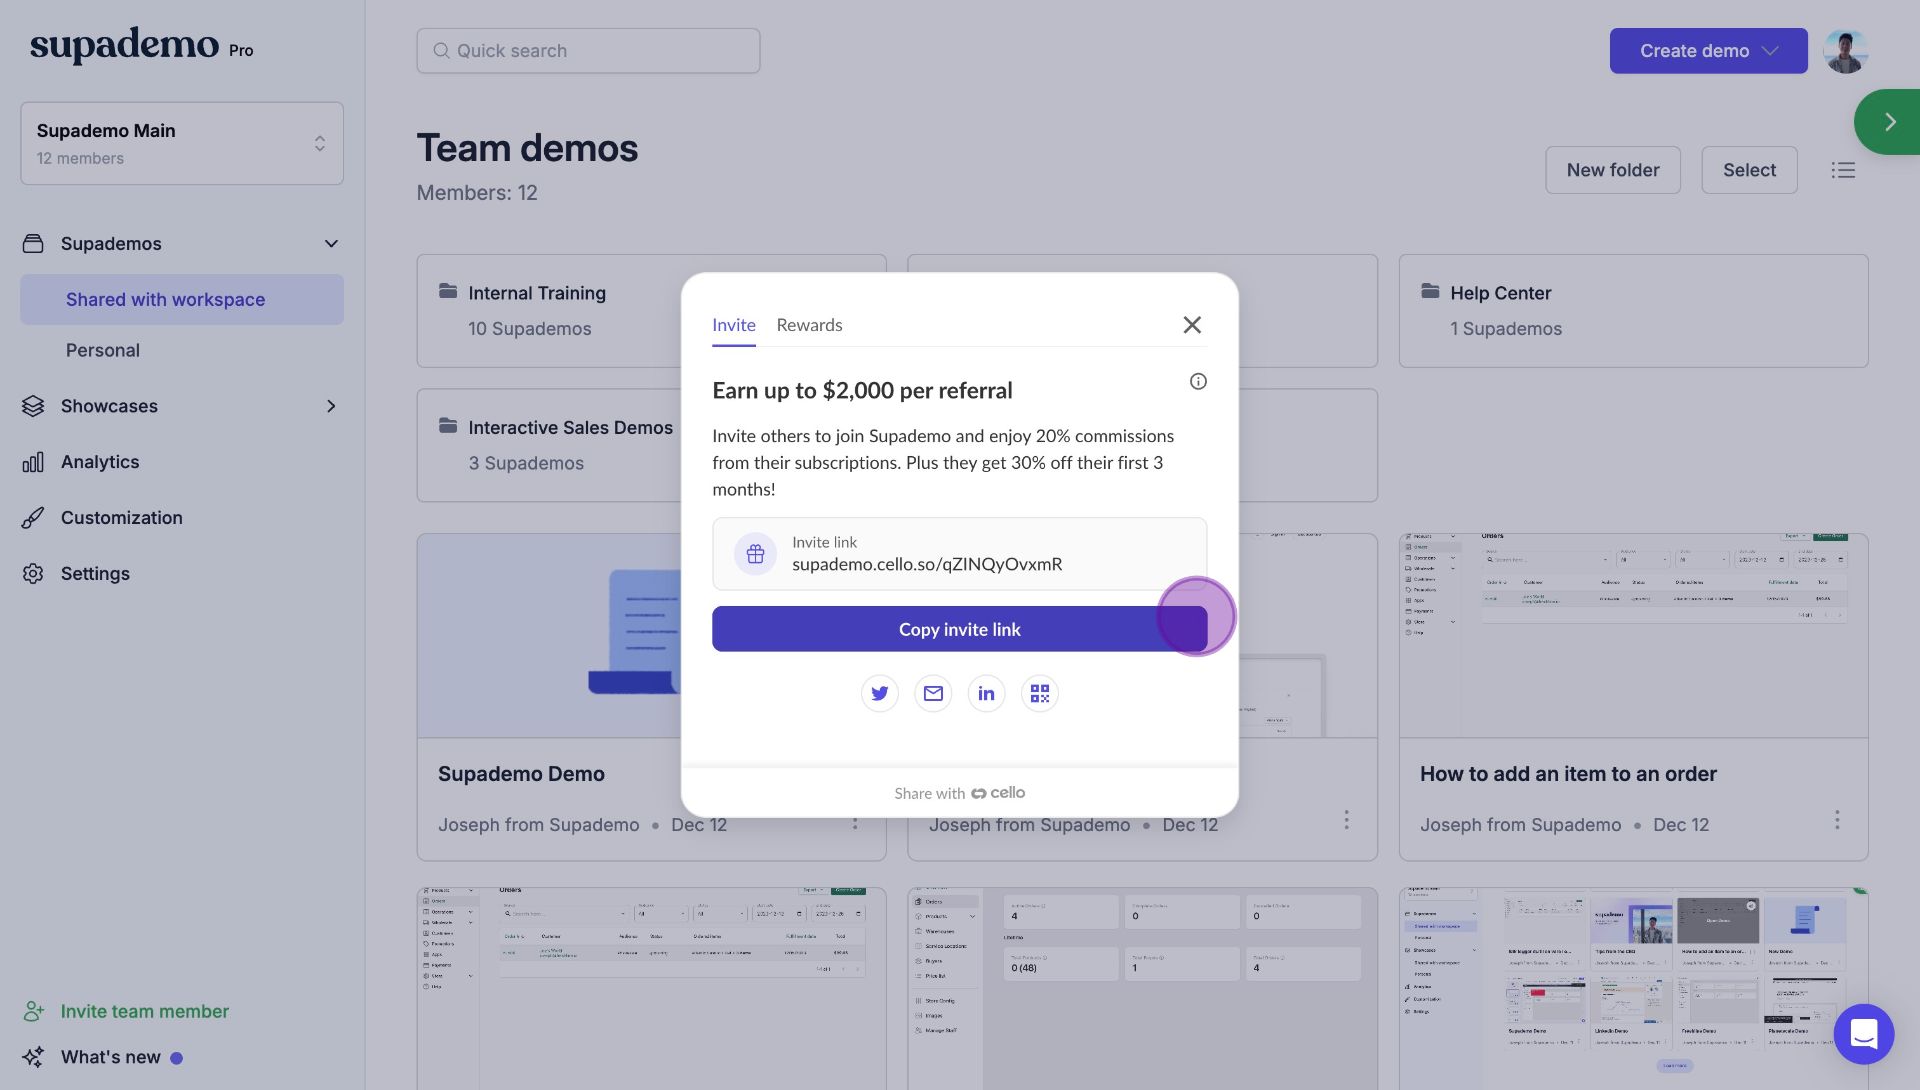Share invite on LinkedIn icon
This screenshot has width=1920, height=1090.
(x=986, y=693)
